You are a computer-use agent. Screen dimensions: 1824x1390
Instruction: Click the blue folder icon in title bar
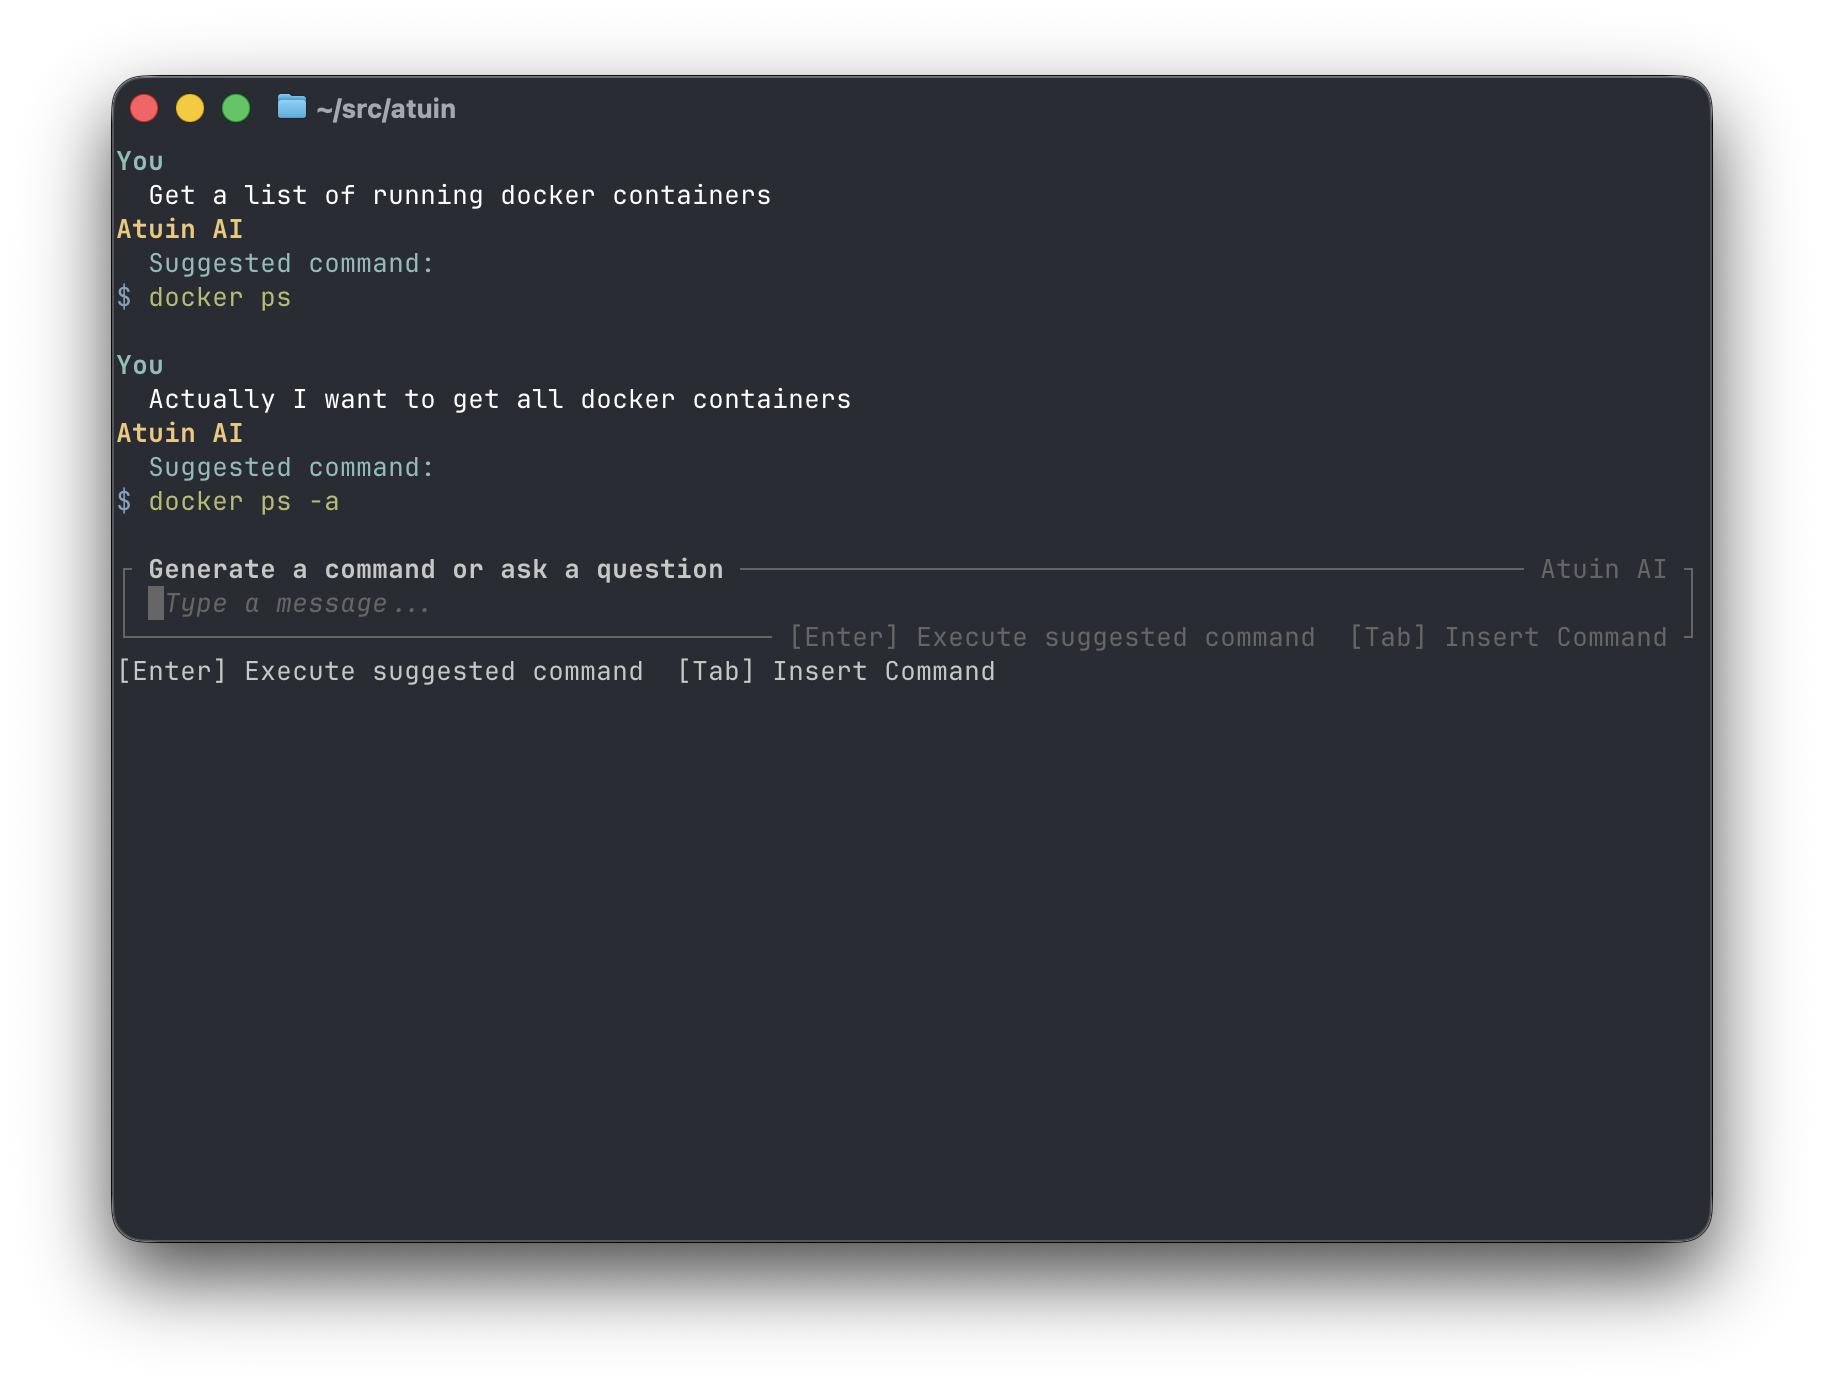[291, 107]
